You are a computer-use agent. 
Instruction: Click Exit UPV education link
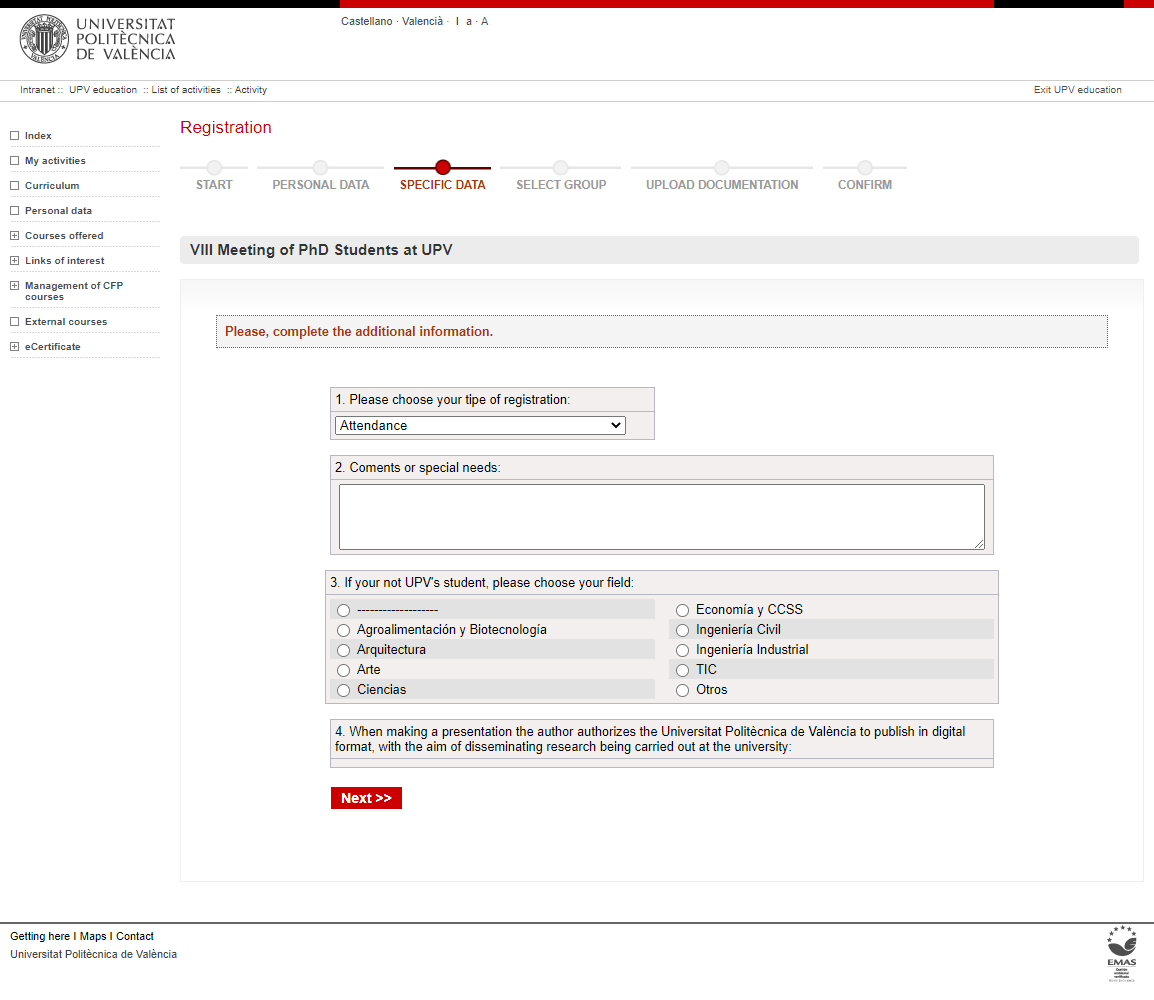point(1077,90)
